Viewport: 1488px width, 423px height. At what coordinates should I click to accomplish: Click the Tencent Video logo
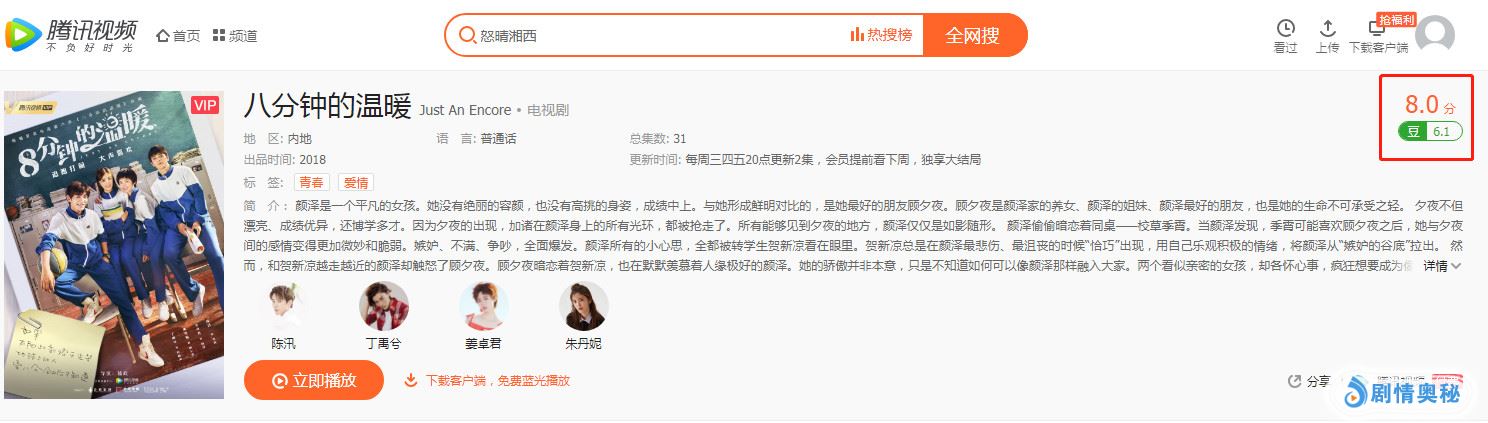[x=71, y=35]
